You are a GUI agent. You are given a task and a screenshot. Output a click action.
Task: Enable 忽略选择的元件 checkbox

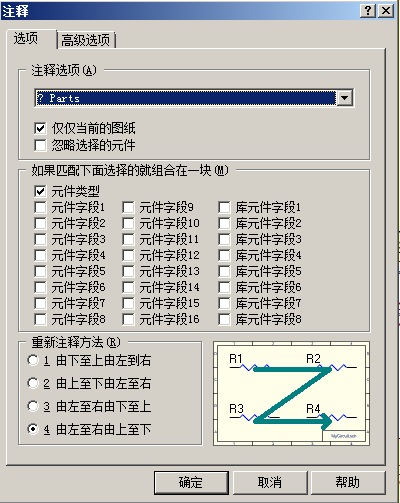point(40,145)
